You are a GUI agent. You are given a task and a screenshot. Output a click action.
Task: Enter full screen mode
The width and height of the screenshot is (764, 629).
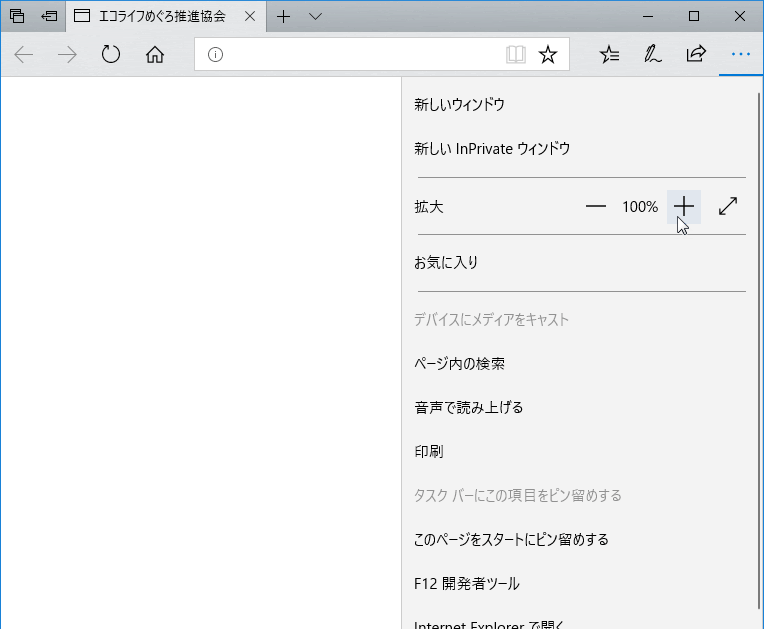point(728,207)
